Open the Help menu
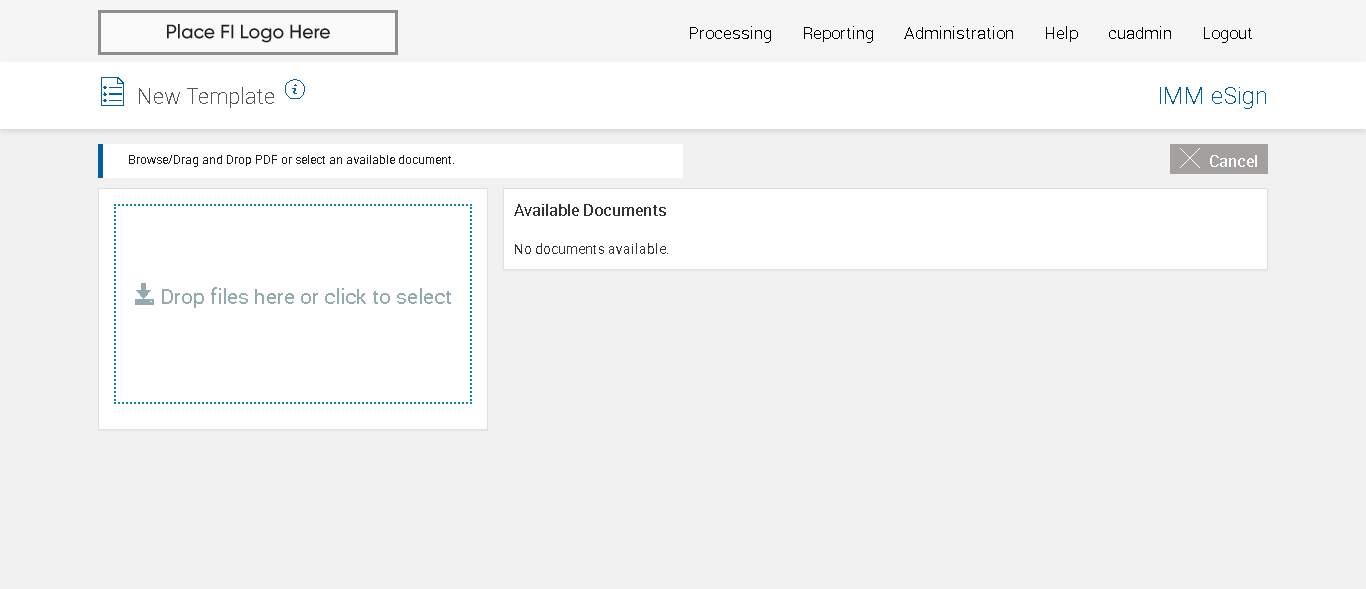The height and width of the screenshot is (589, 1366). click(x=1061, y=33)
